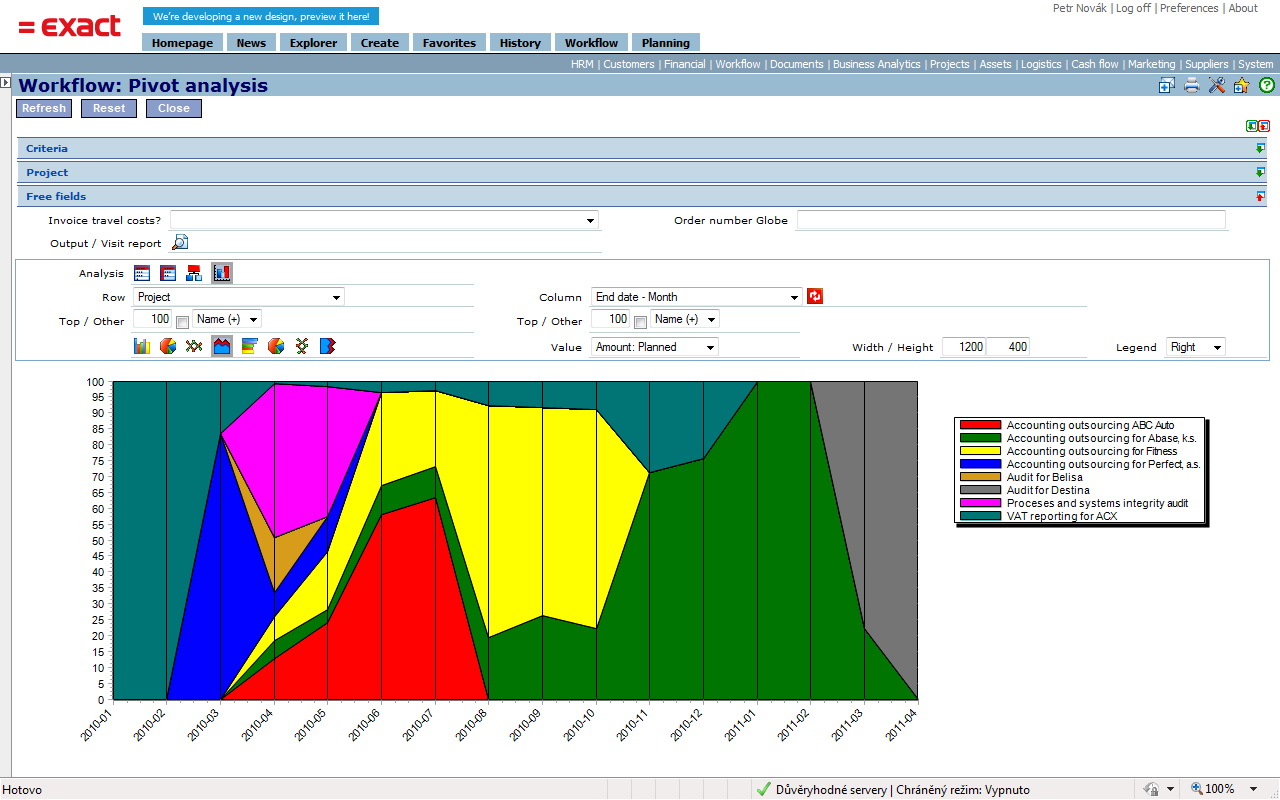This screenshot has height=800, width=1280.
Task: Click the chart Width value field 1200
Action: coord(964,347)
